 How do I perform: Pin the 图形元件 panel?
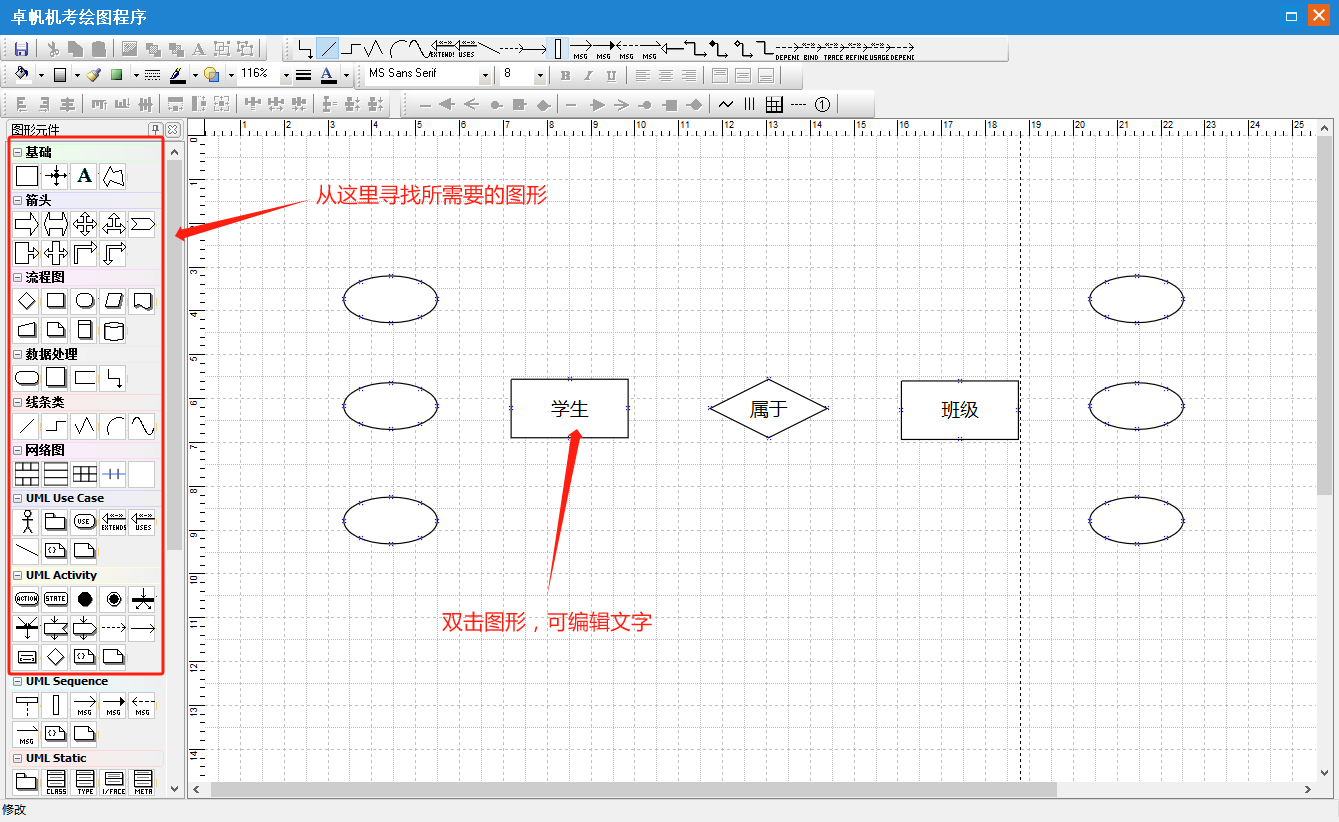[x=155, y=129]
